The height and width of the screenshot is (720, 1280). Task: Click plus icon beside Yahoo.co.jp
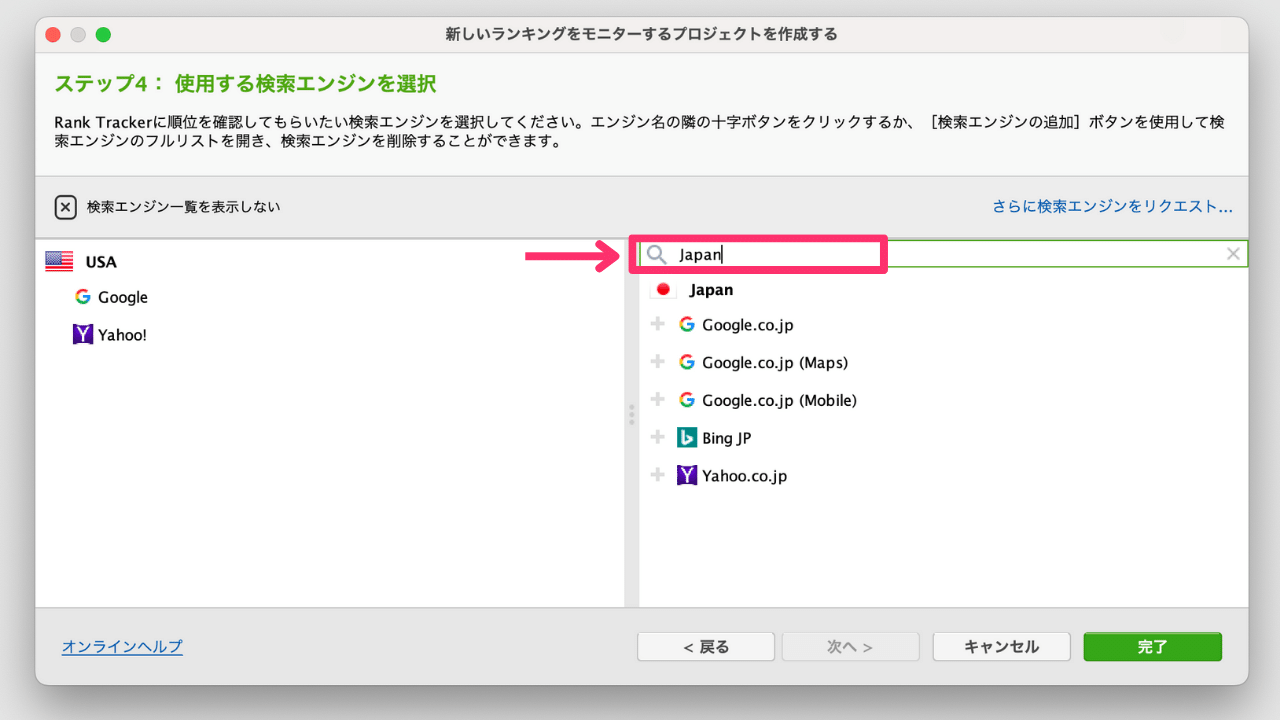click(x=657, y=475)
